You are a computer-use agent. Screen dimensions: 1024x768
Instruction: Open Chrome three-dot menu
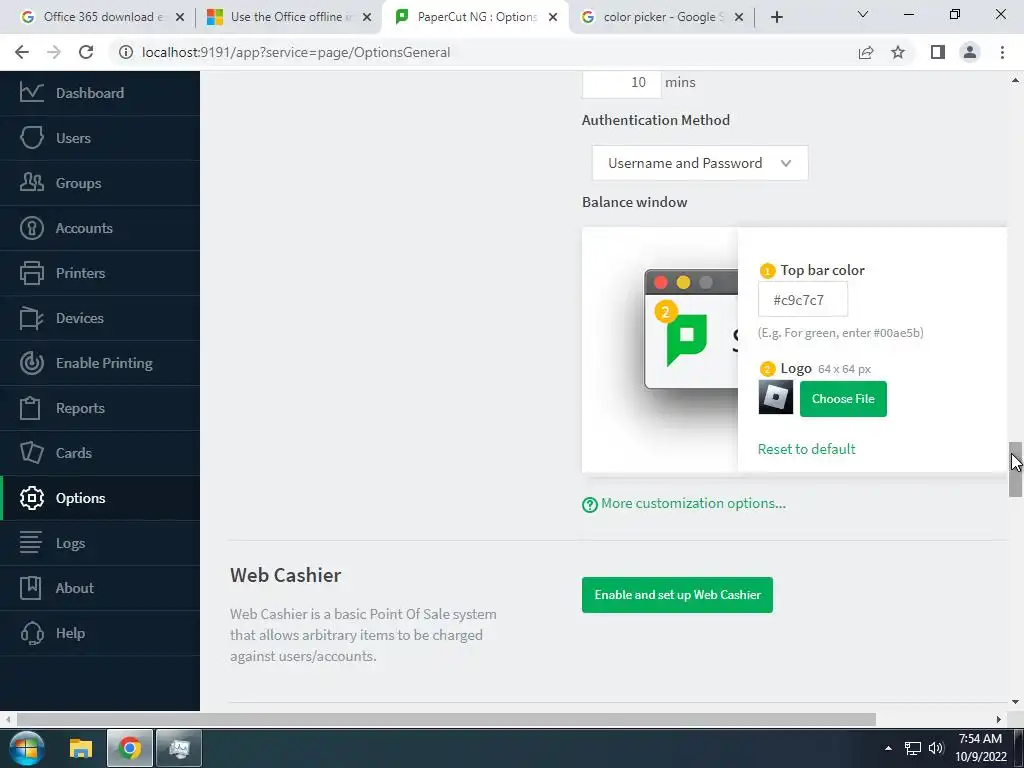(1002, 52)
